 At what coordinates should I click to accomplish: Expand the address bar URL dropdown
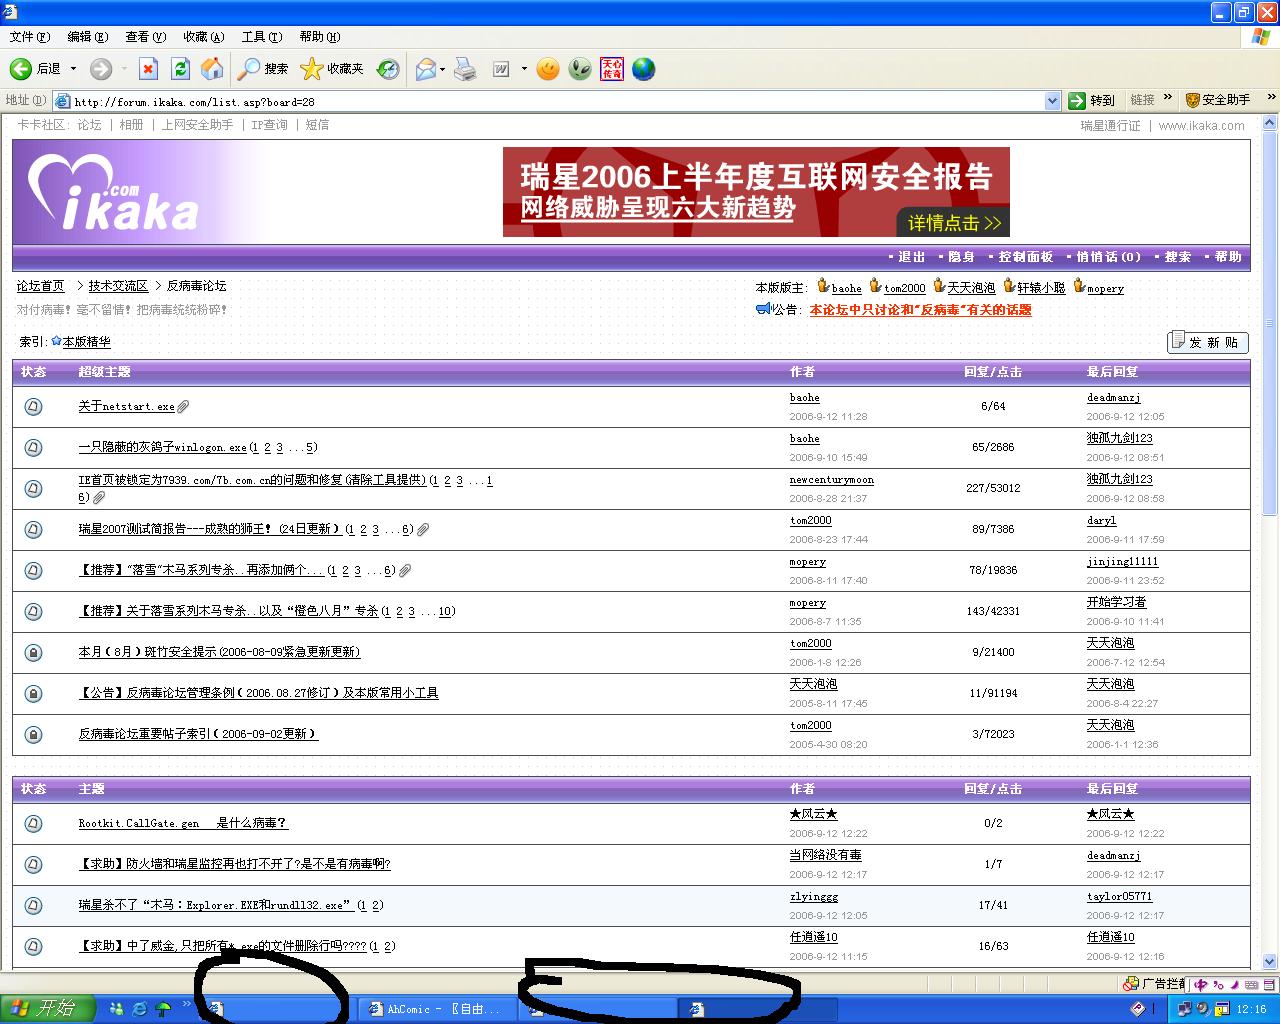point(1052,101)
